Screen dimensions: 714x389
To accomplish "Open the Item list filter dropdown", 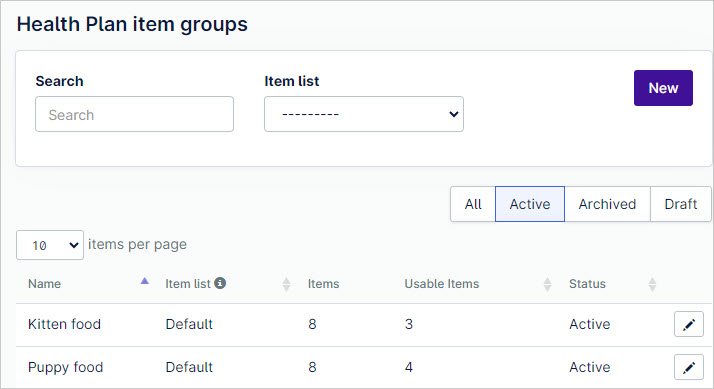I will [x=364, y=114].
